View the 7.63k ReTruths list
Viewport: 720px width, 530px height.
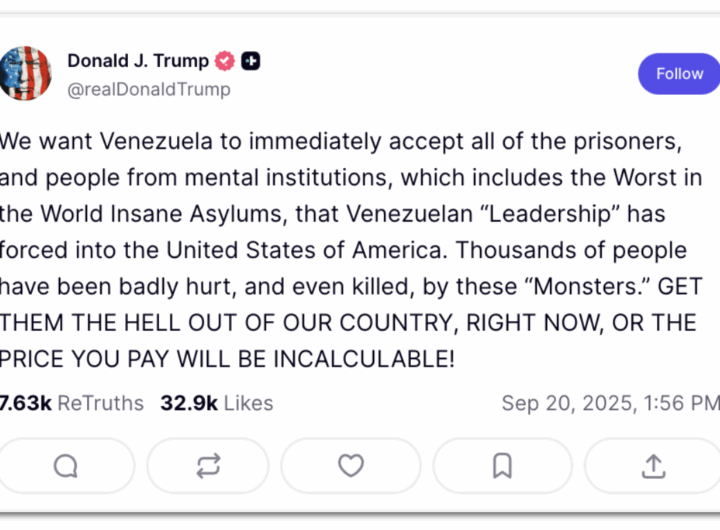71,403
